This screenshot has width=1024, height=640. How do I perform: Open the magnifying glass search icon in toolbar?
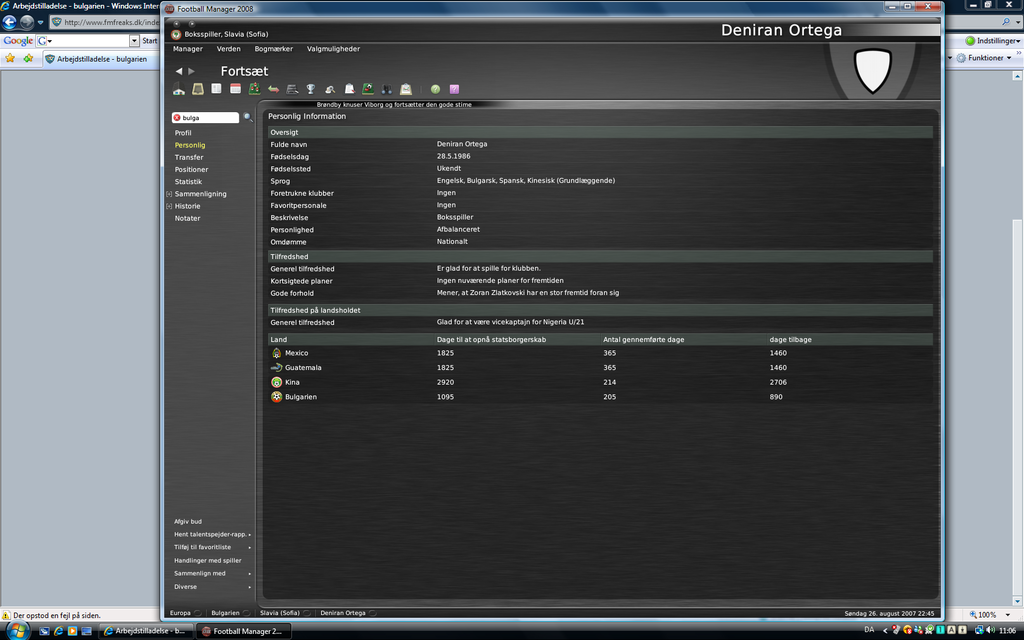click(330, 89)
